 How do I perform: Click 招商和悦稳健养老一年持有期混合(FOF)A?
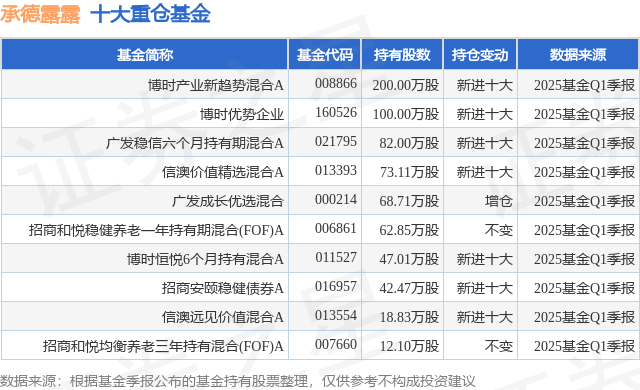click(156, 230)
